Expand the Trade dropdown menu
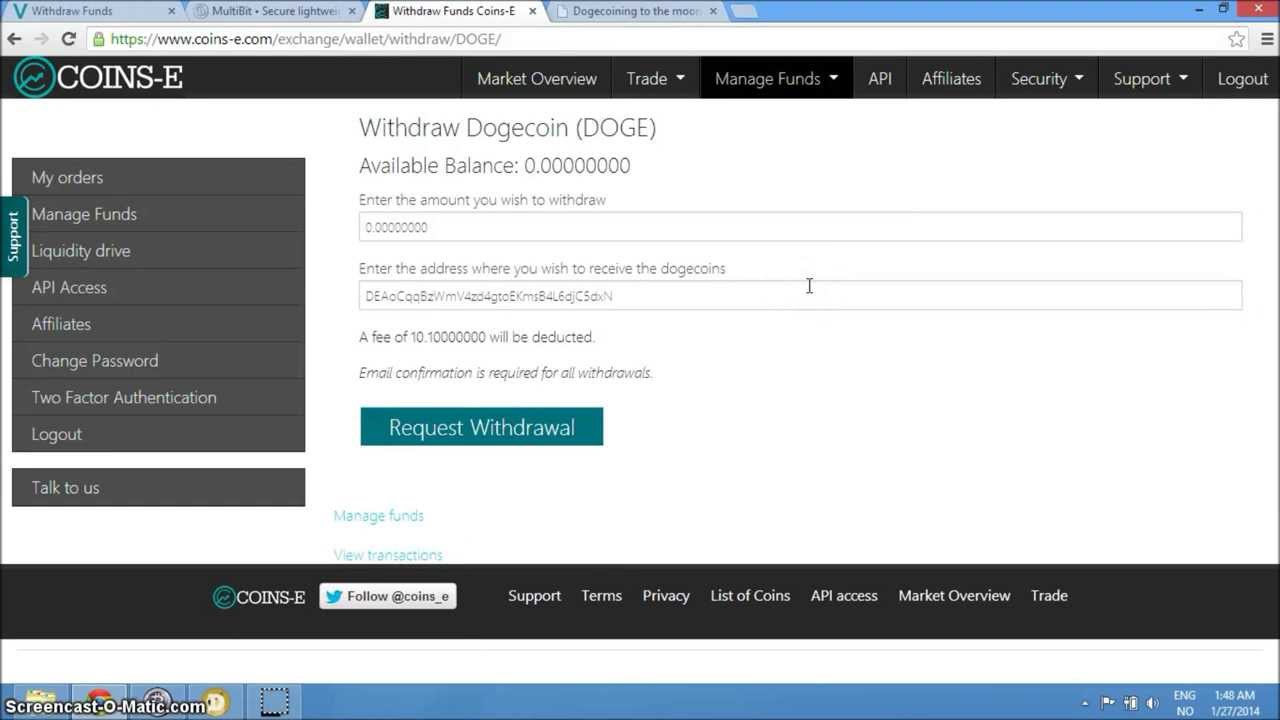Viewport: 1280px width, 720px height. [x=656, y=78]
